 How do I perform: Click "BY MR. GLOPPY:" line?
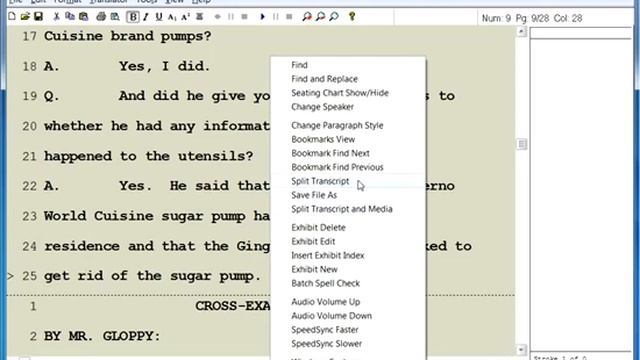tap(102, 336)
